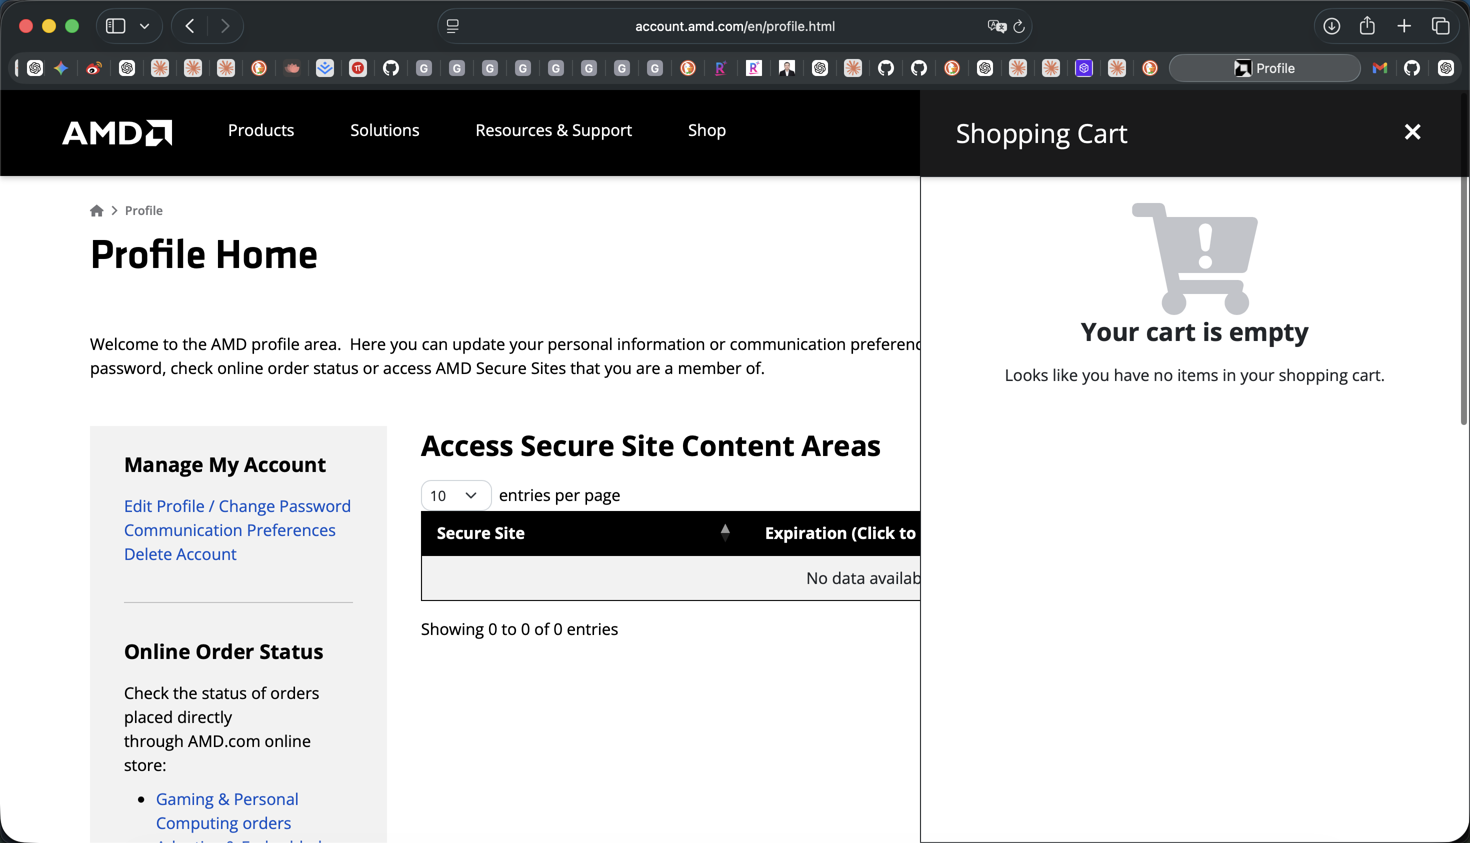Open the Resources & Support menu
The width and height of the screenshot is (1470, 843).
[x=553, y=130]
